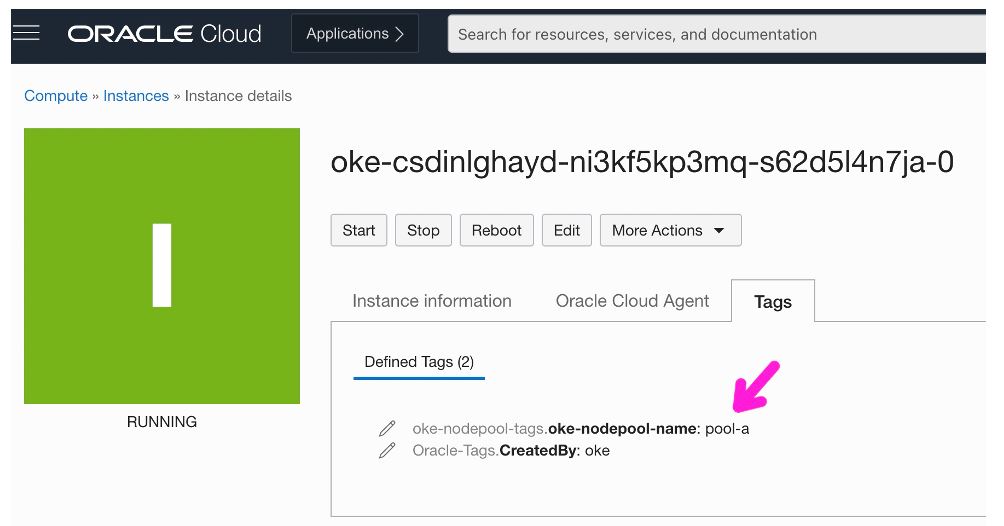Click the Instance details breadcrumb text

238,96
